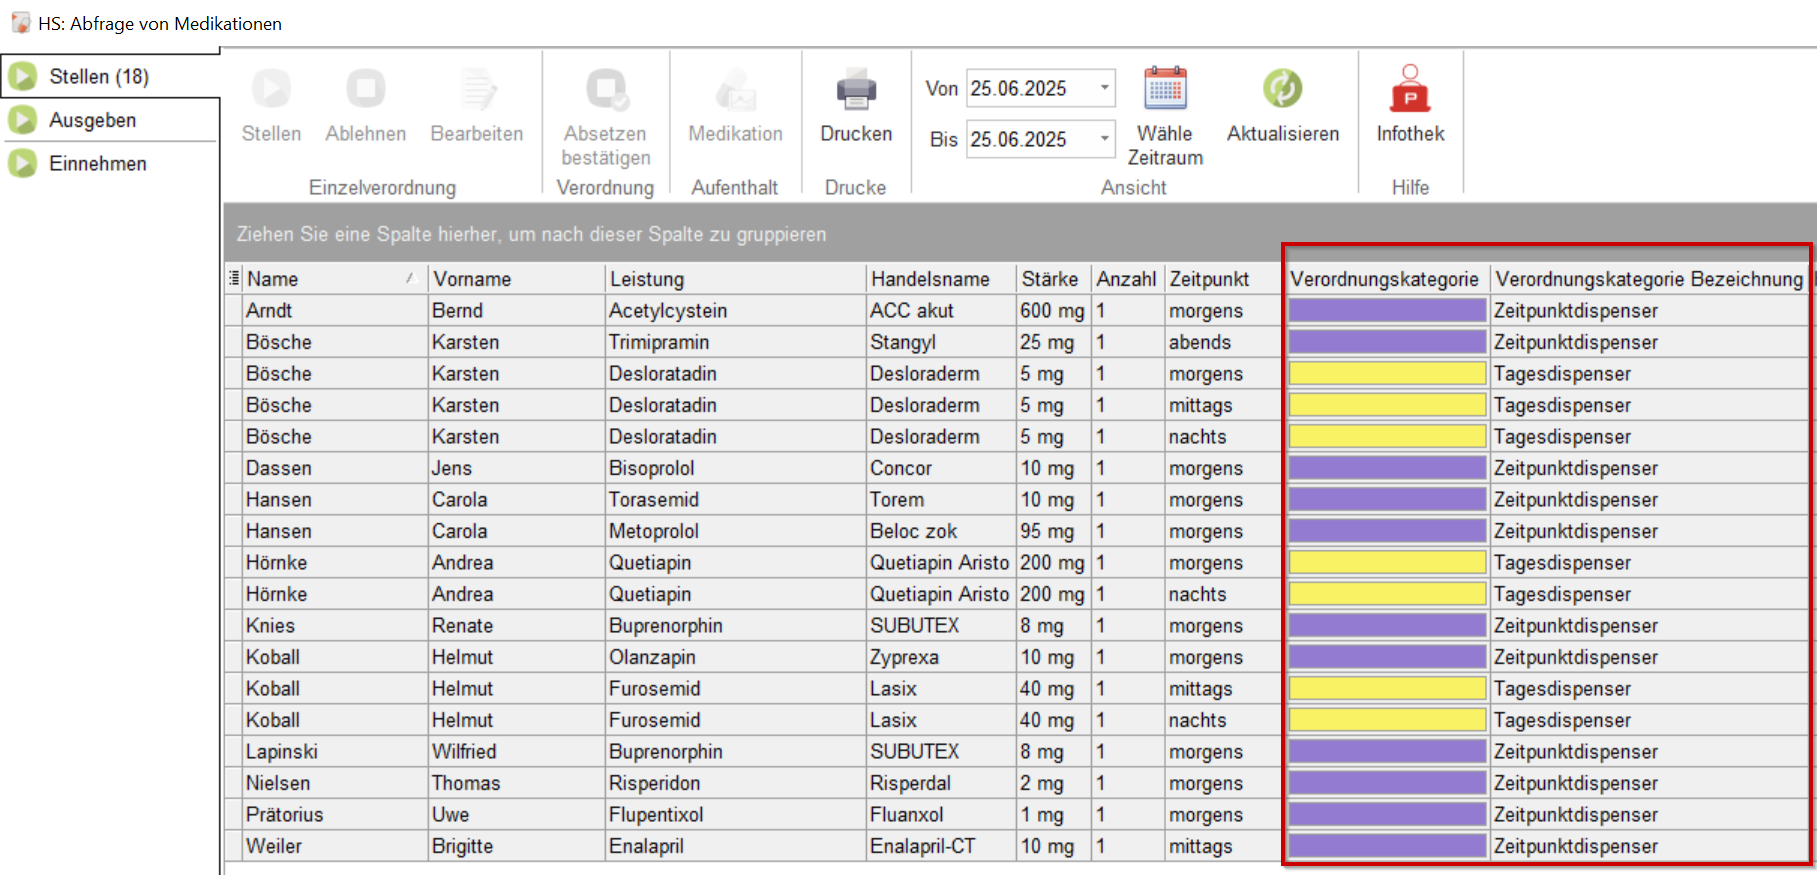Sort by the Name column header
This screenshot has height=875, width=1817.
tap(320, 279)
